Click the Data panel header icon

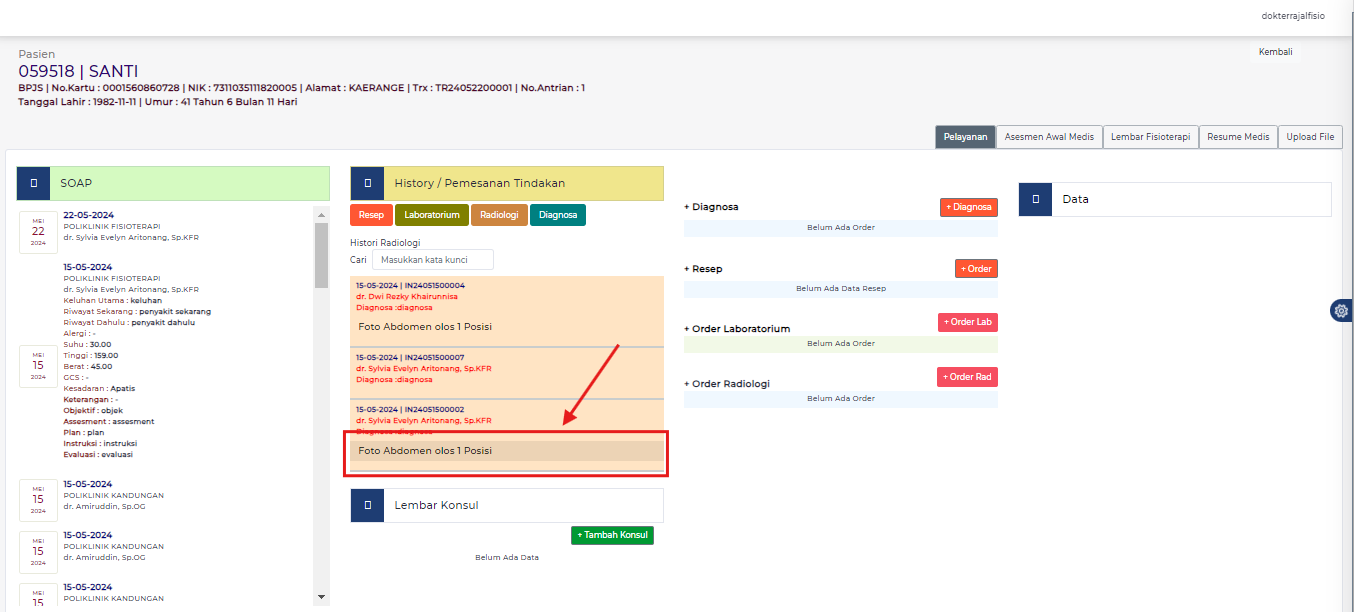coord(1036,199)
